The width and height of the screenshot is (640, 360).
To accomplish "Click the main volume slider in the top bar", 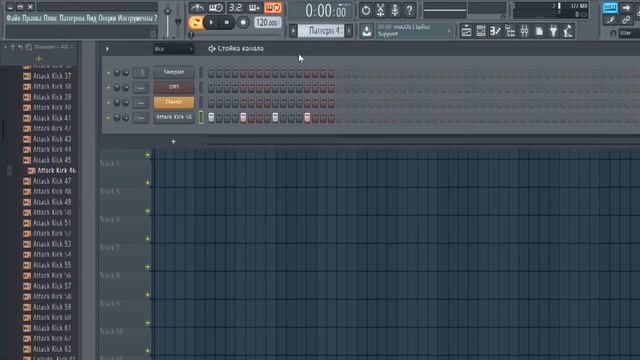I will click(x=168, y=22).
